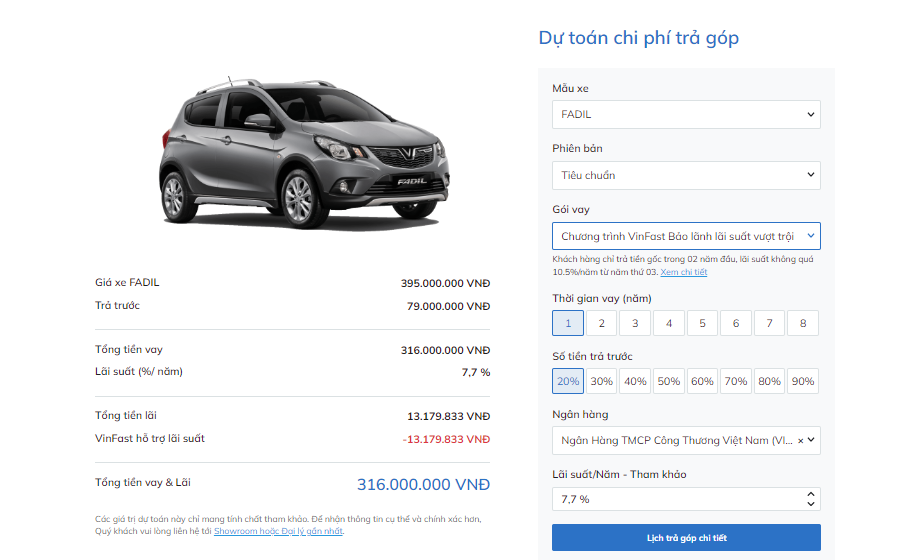Open the Mẫu xe FADIL dropdown
This screenshot has height=560, width=916.
coord(686,114)
